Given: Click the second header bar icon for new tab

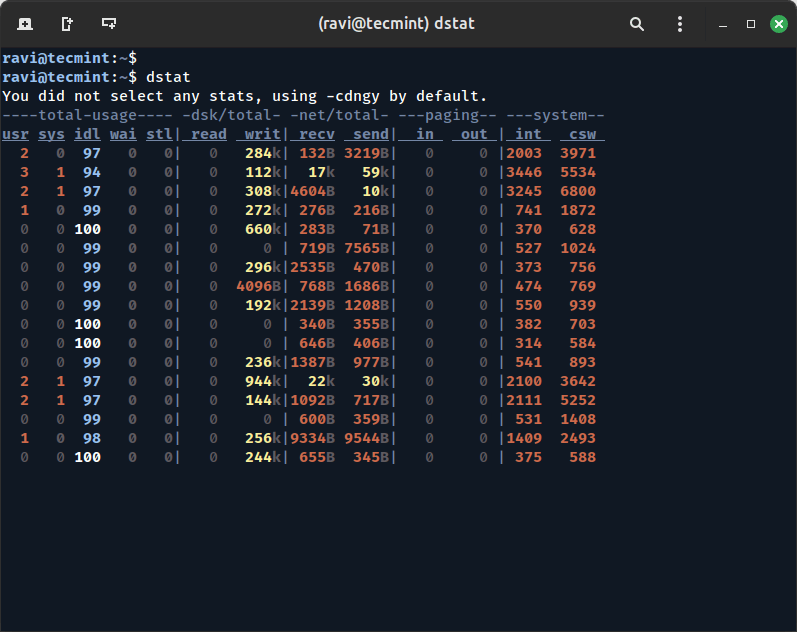Looking at the screenshot, I should (x=66, y=23).
